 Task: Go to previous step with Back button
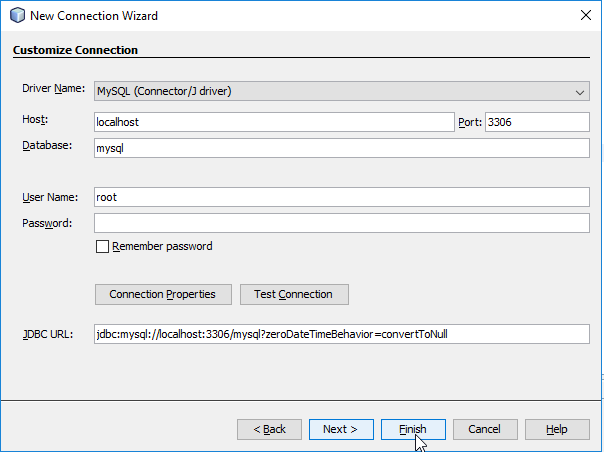coord(269,429)
